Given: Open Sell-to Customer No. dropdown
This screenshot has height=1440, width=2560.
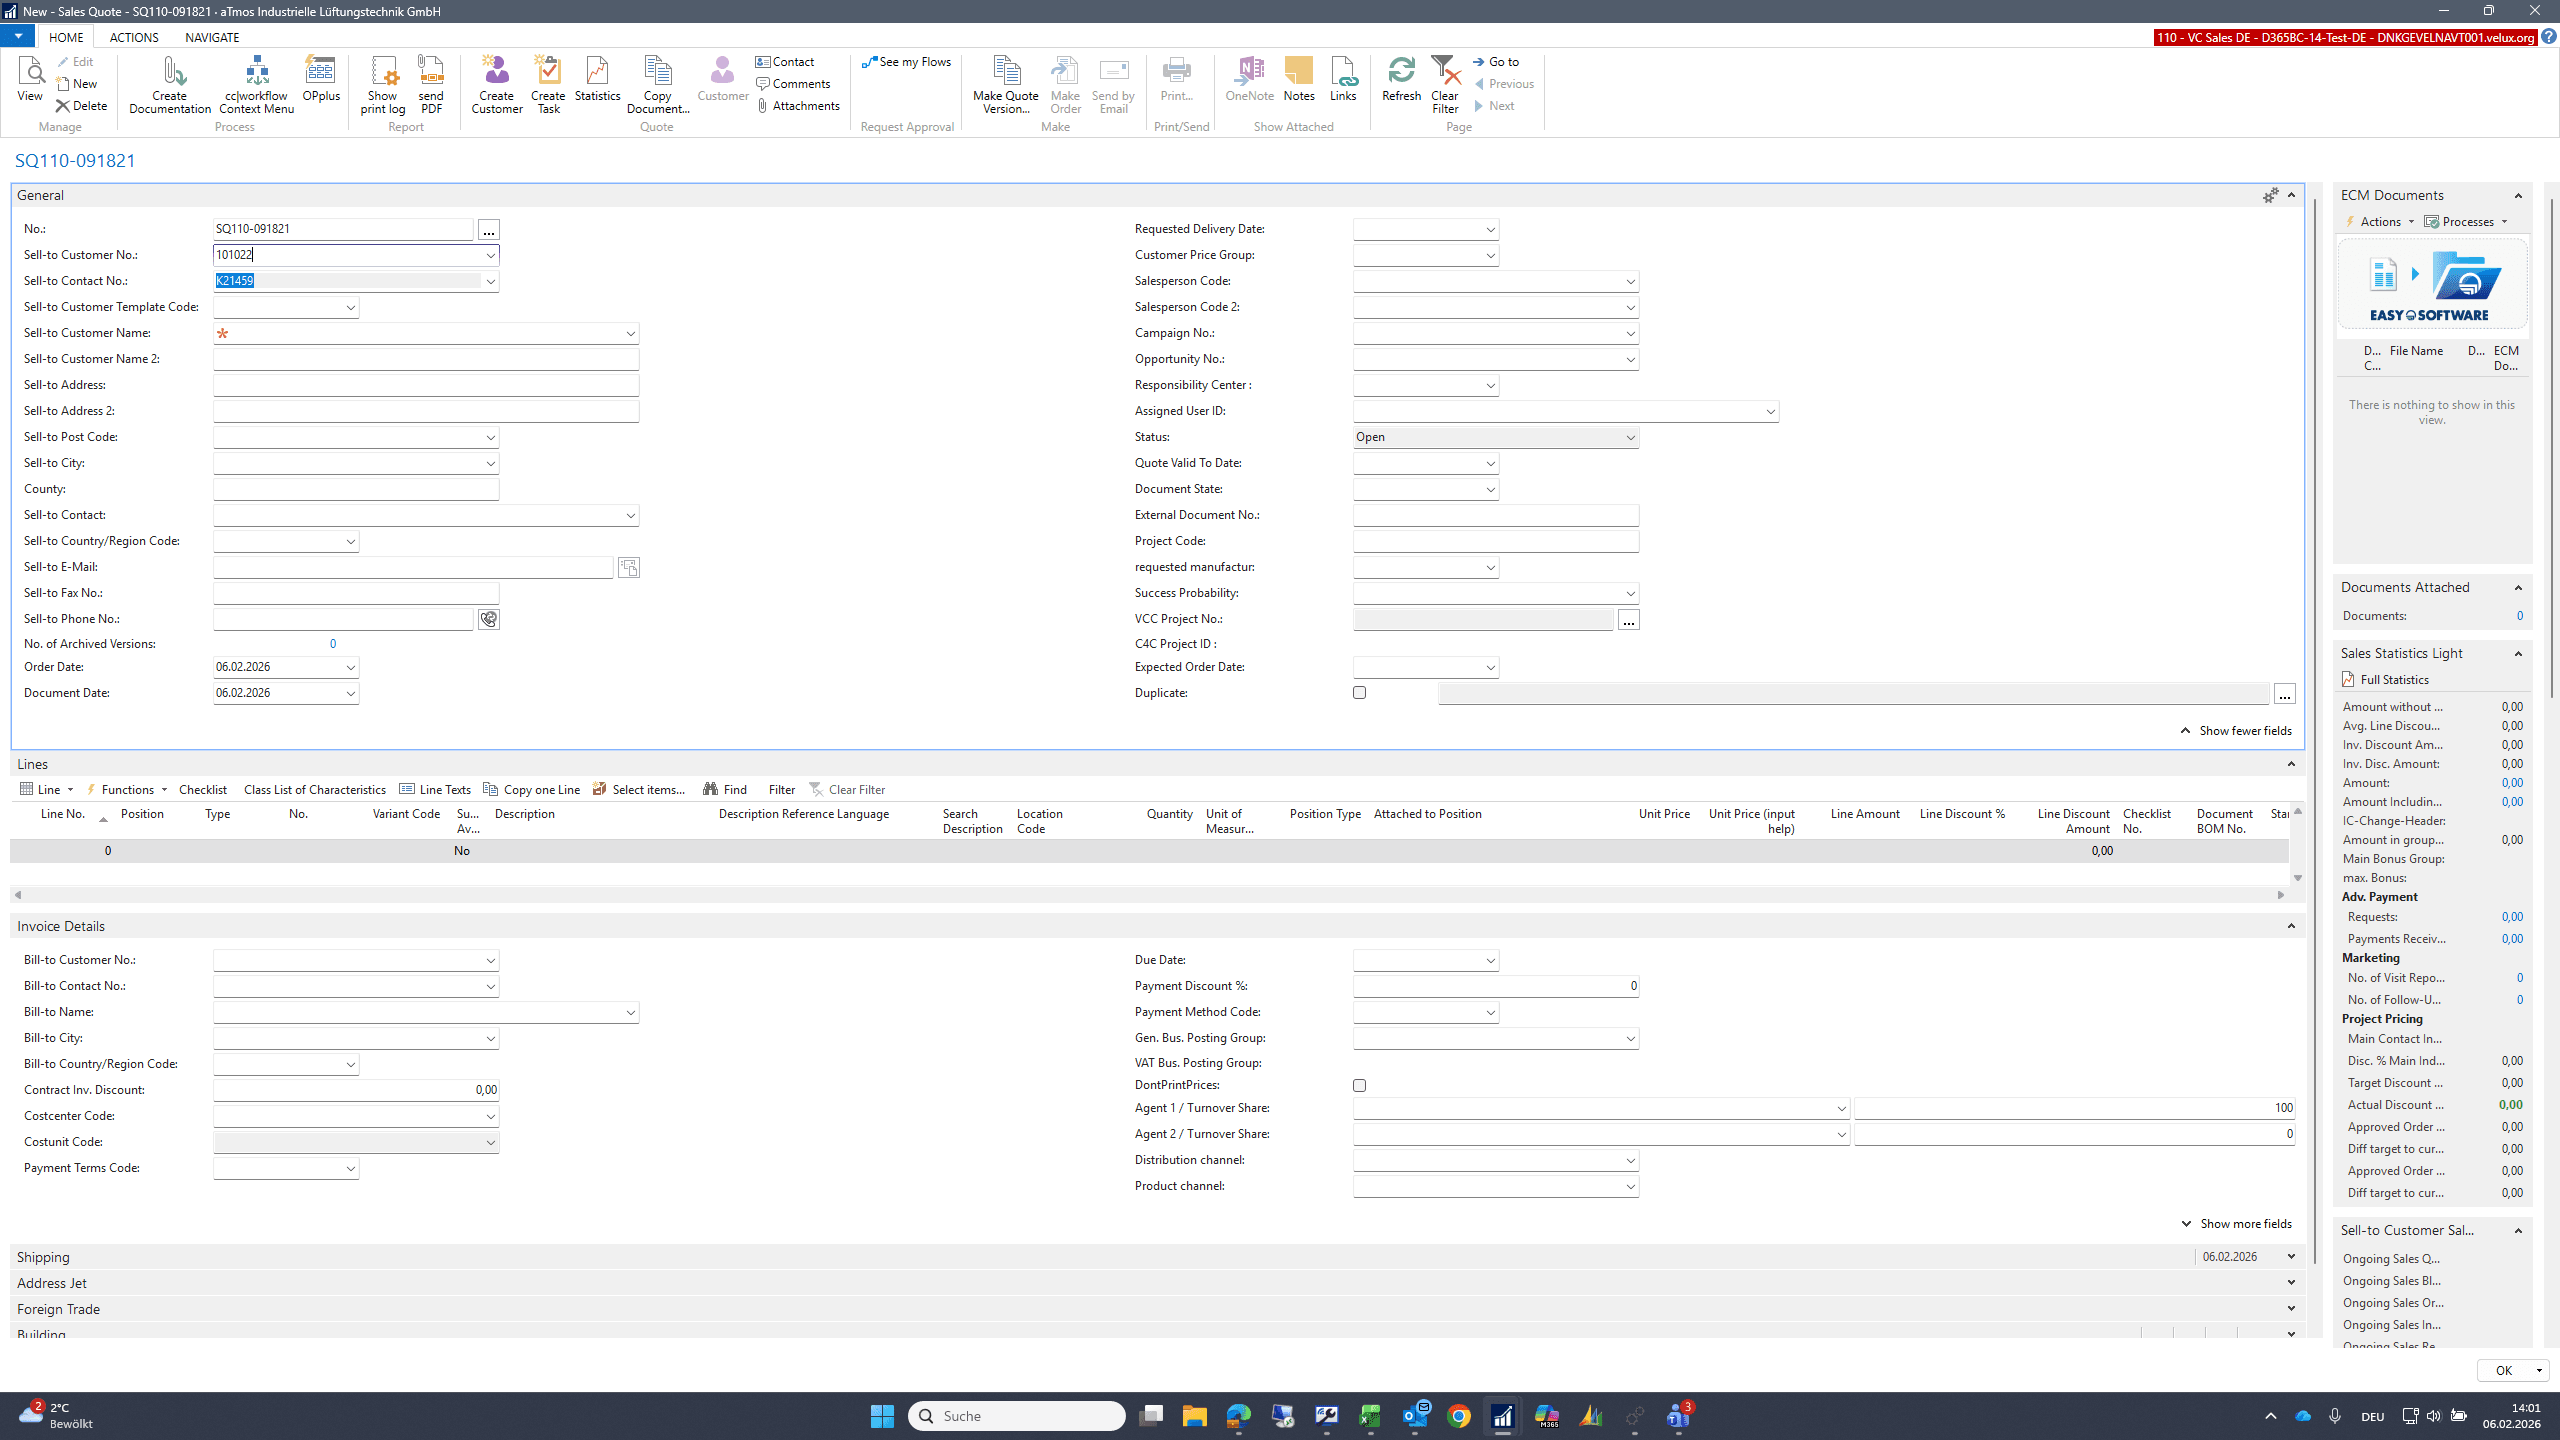Looking at the screenshot, I should [x=490, y=256].
